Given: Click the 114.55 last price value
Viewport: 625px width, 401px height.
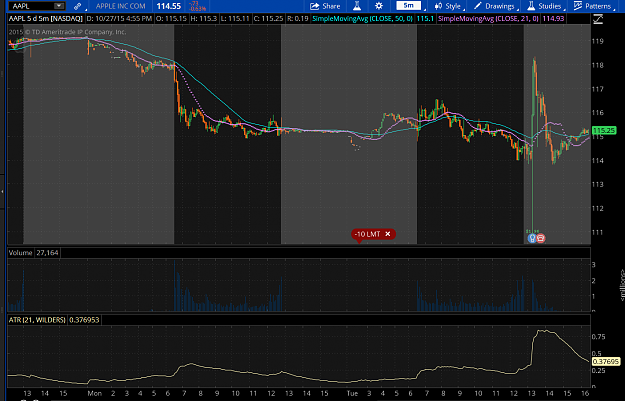Looking at the screenshot, I should pos(169,6).
